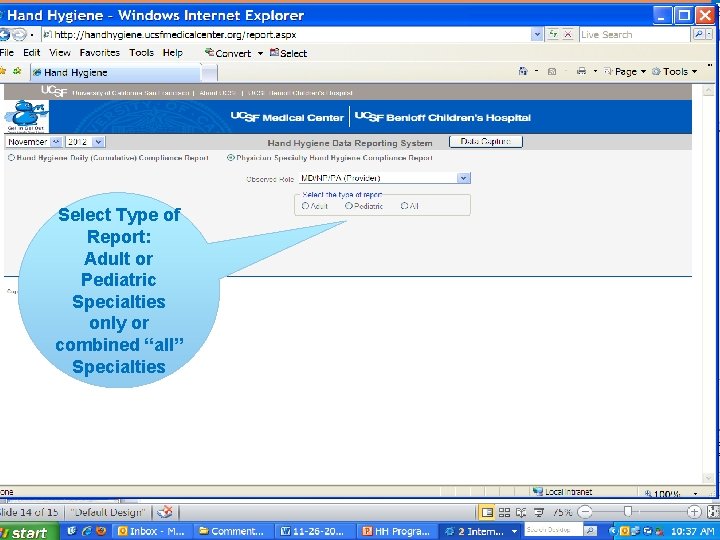The height and width of the screenshot is (540, 720).
Task: Click the Favorites Center star icon
Action: 3,71
